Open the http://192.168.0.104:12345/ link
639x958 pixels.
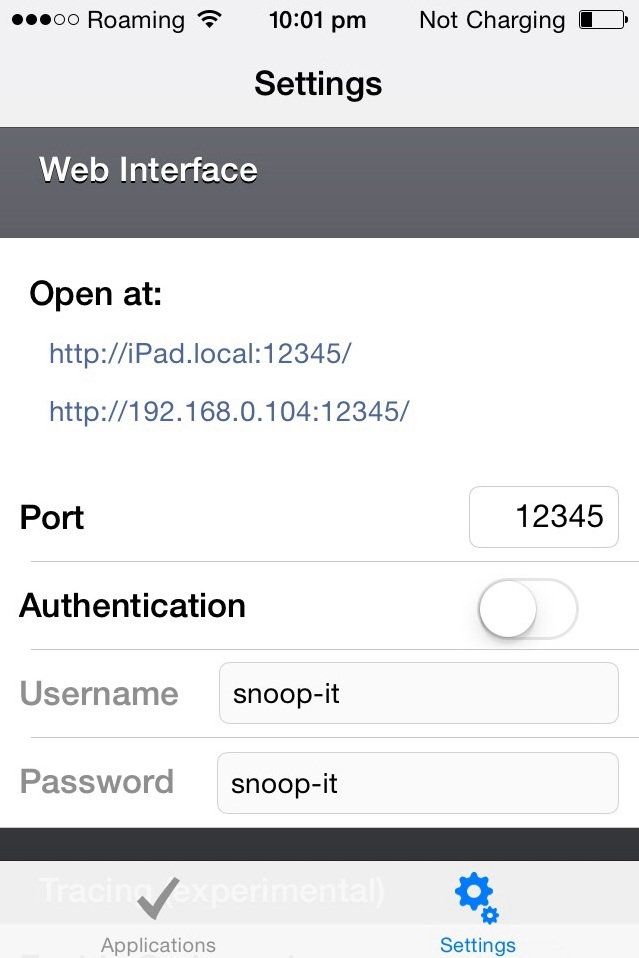229,411
